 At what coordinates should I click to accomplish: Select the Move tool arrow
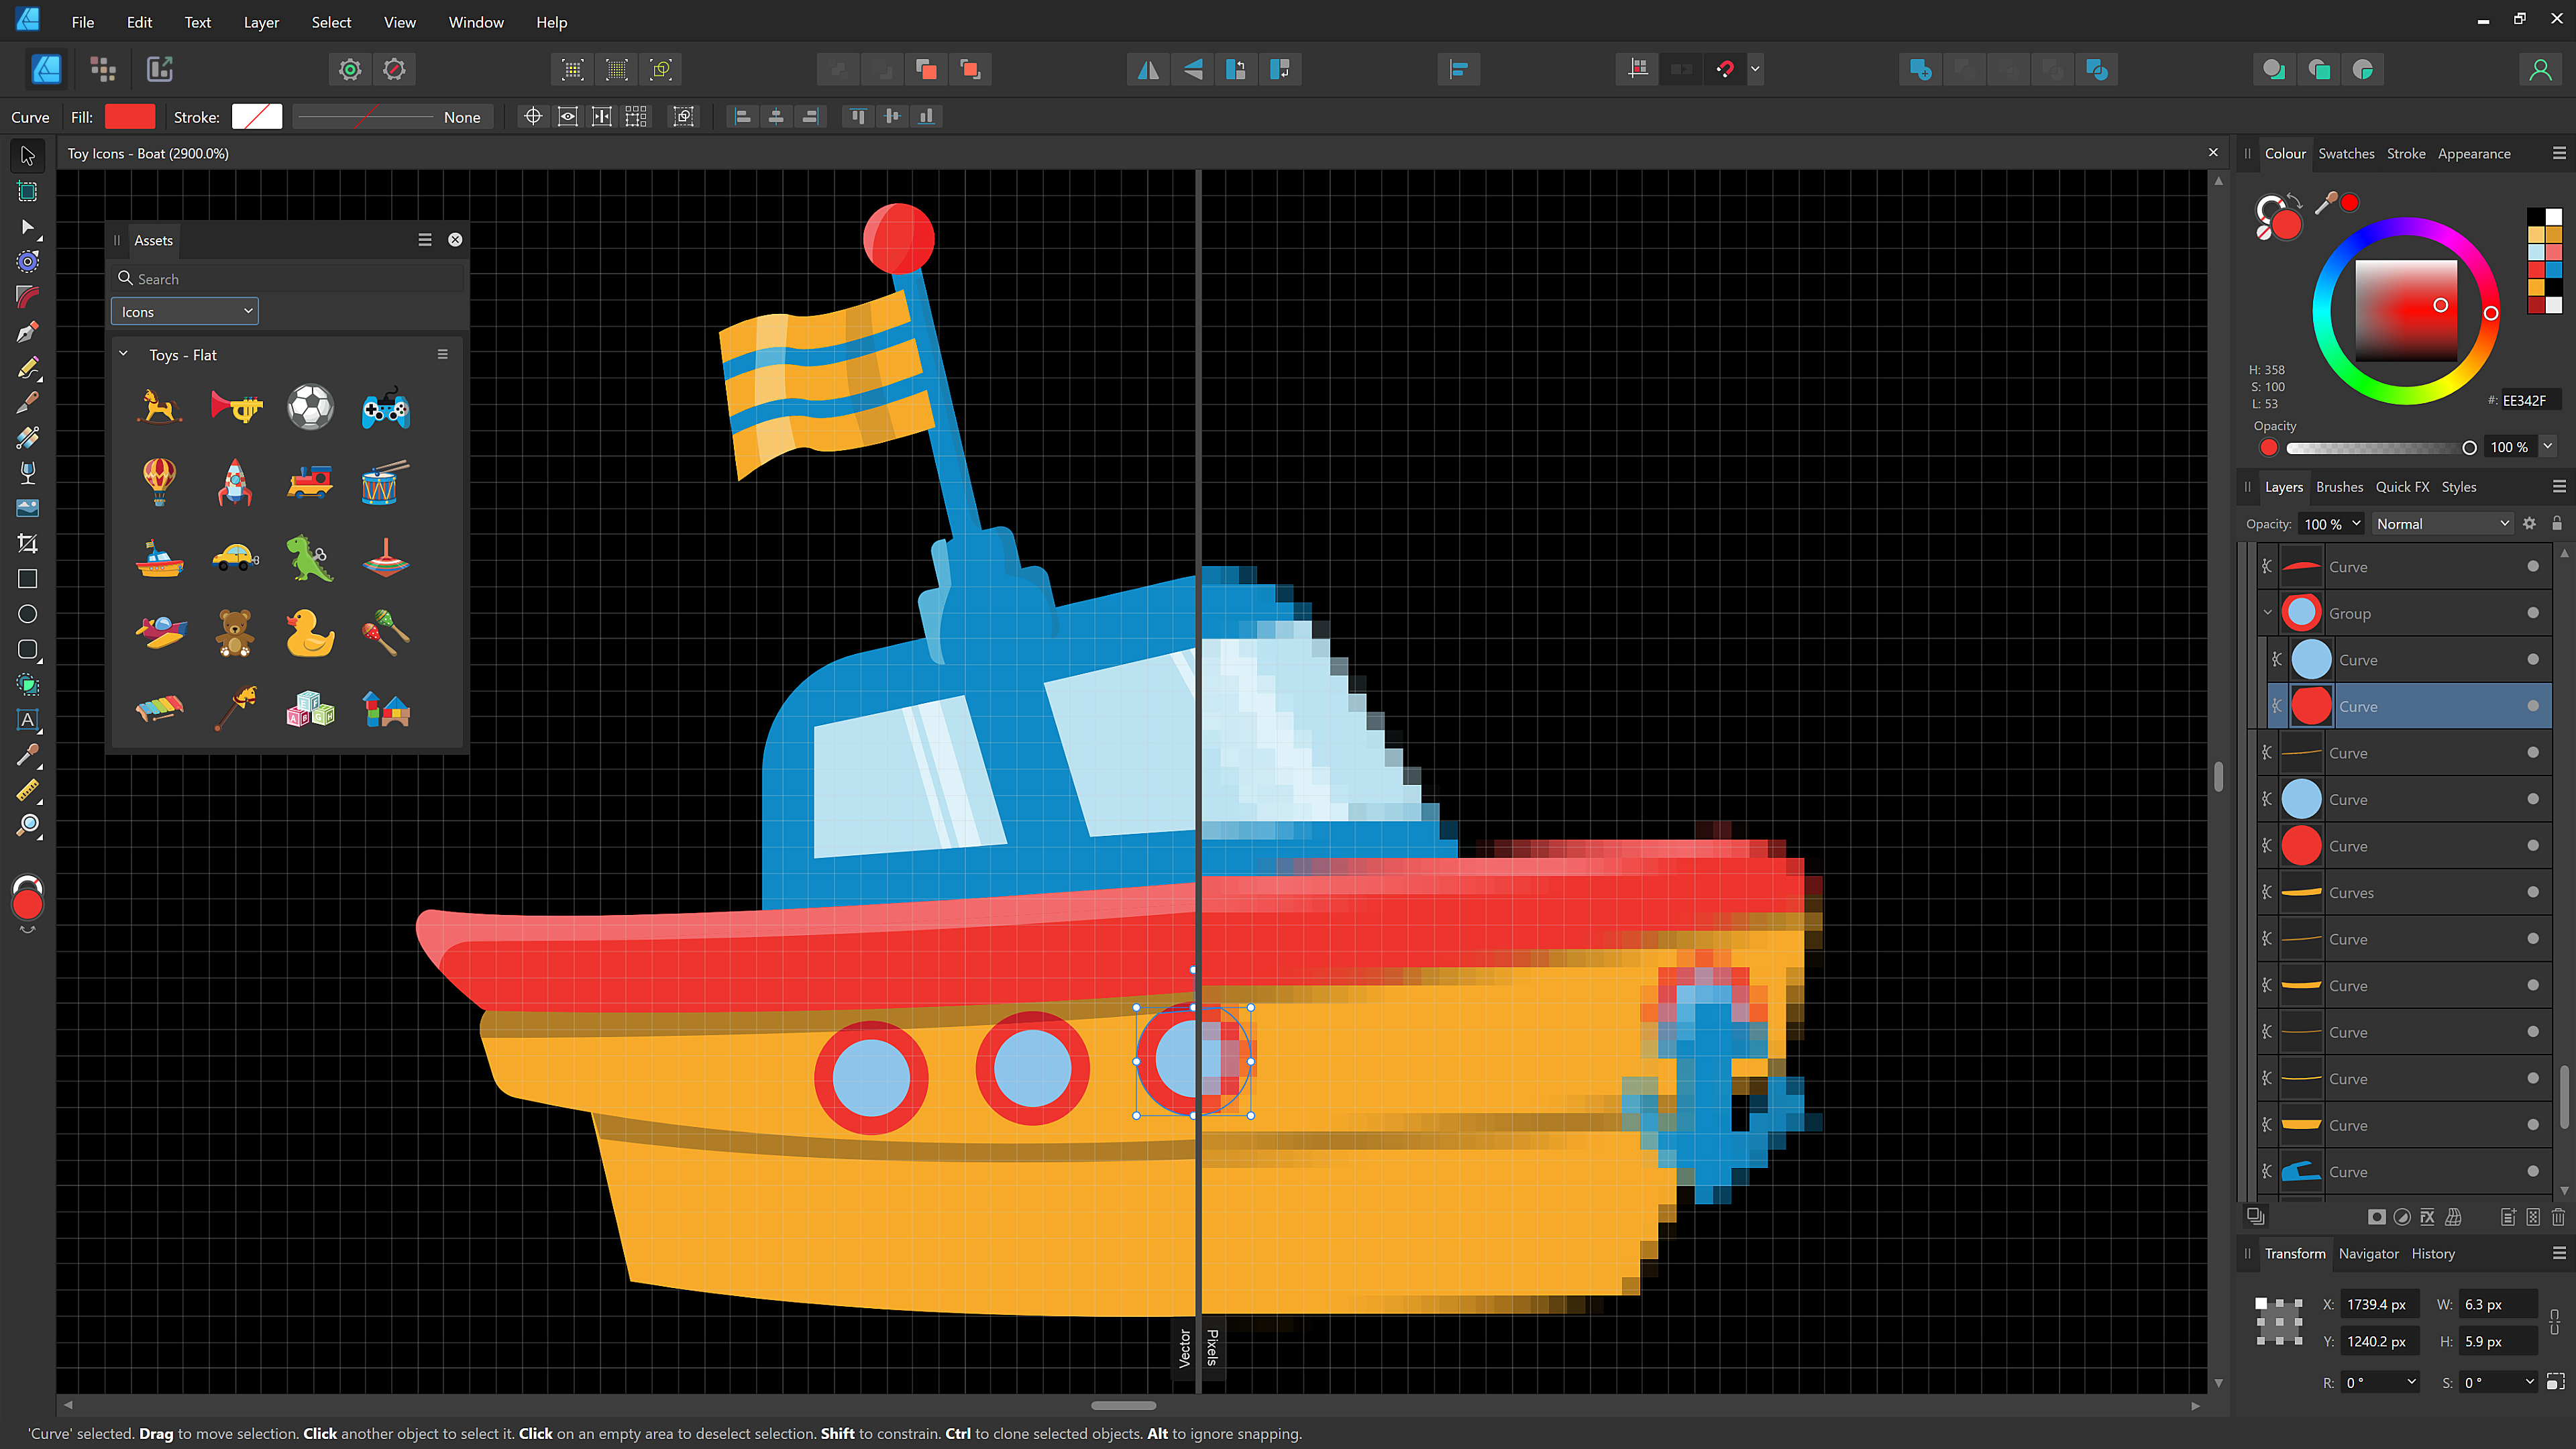(28, 156)
